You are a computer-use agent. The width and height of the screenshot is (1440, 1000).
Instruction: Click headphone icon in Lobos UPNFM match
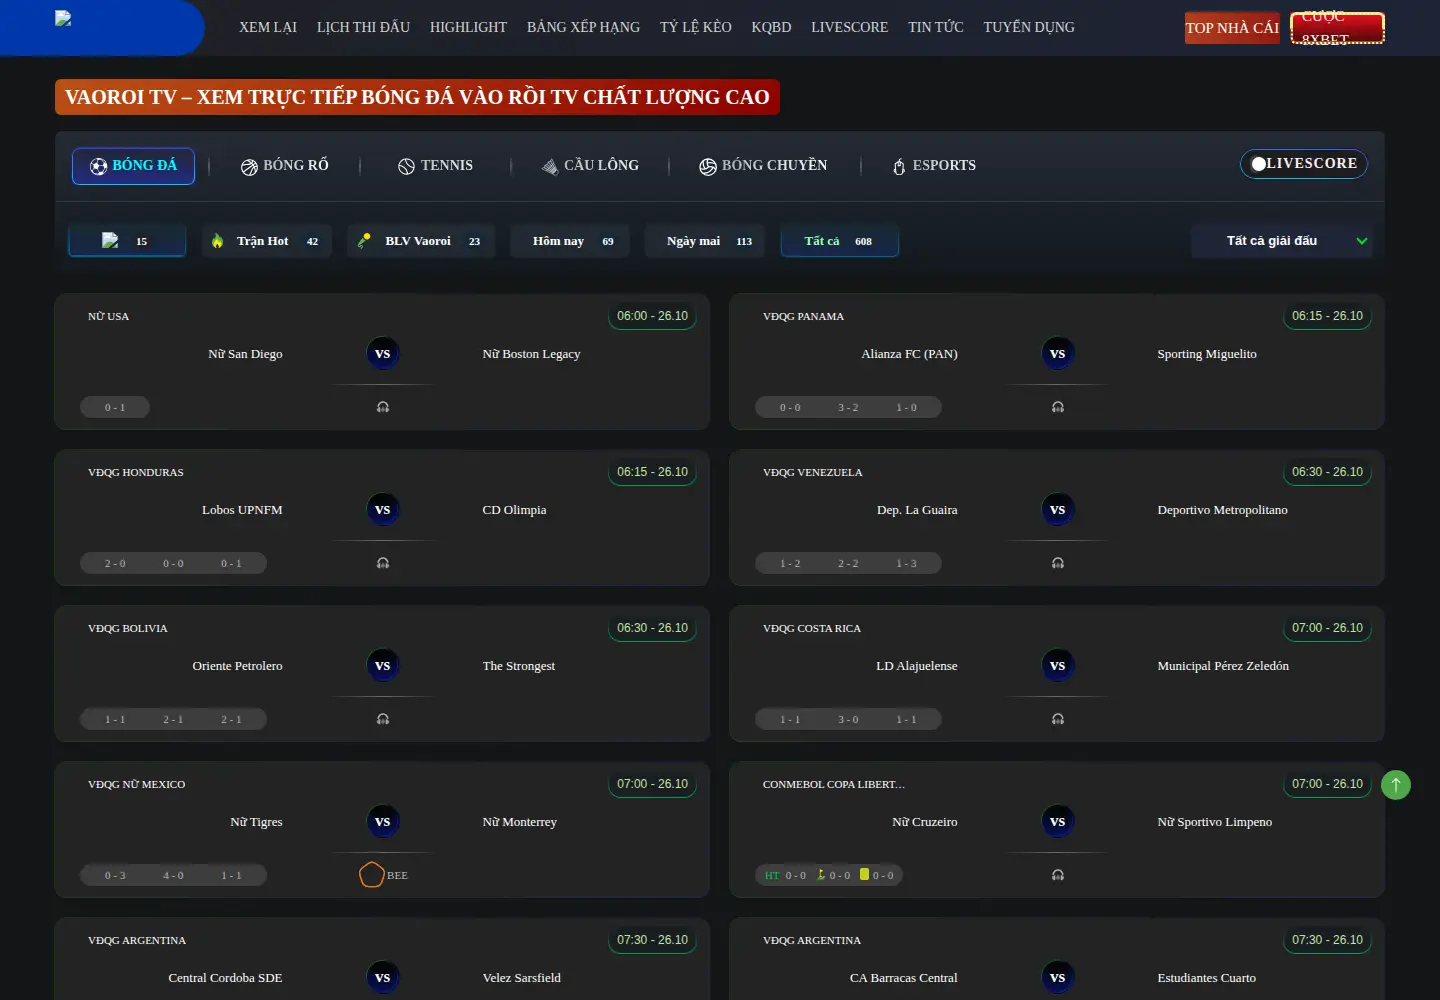pyautogui.click(x=383, y=563)
